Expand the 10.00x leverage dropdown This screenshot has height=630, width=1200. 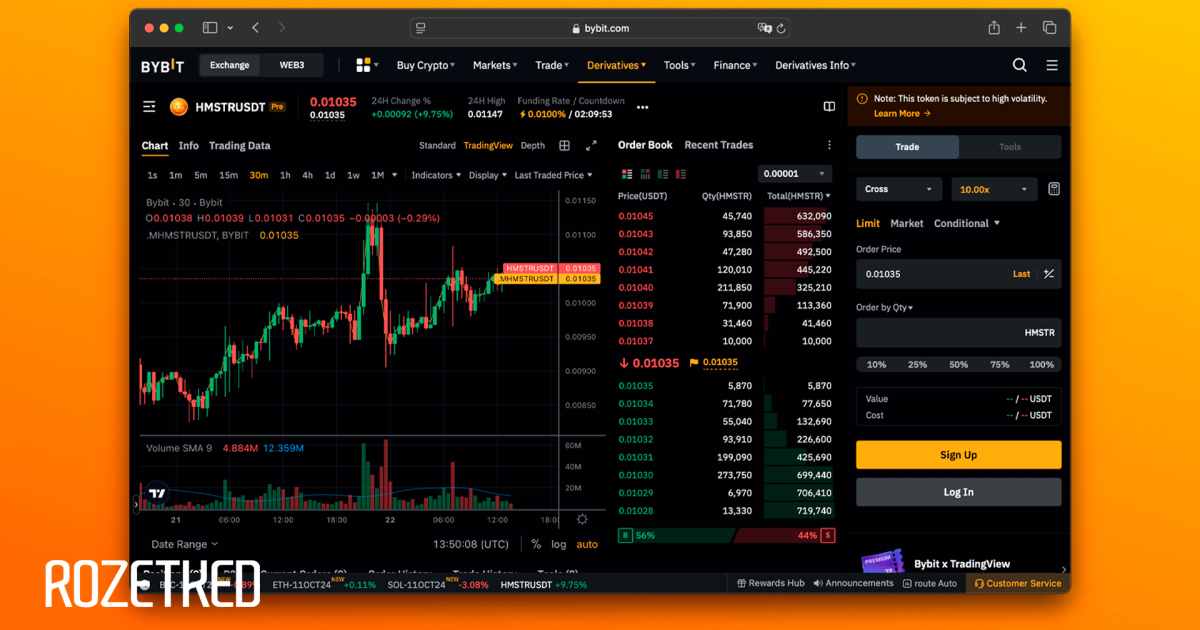pyautogui.click(x=994, y=189)
